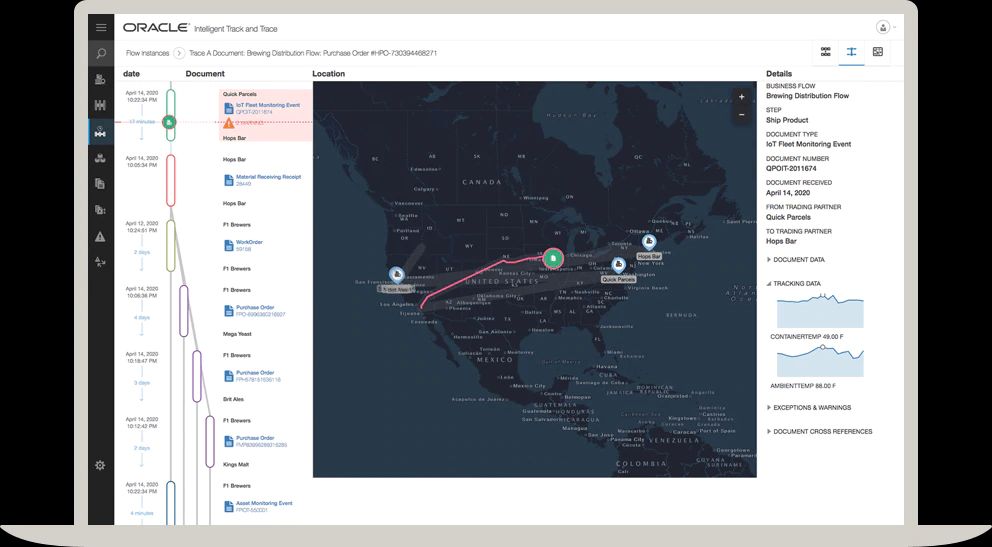The height and width of the screenshot is (547, 992).
Task: Zoom in on the map with plus
Action: coord(741,97)
